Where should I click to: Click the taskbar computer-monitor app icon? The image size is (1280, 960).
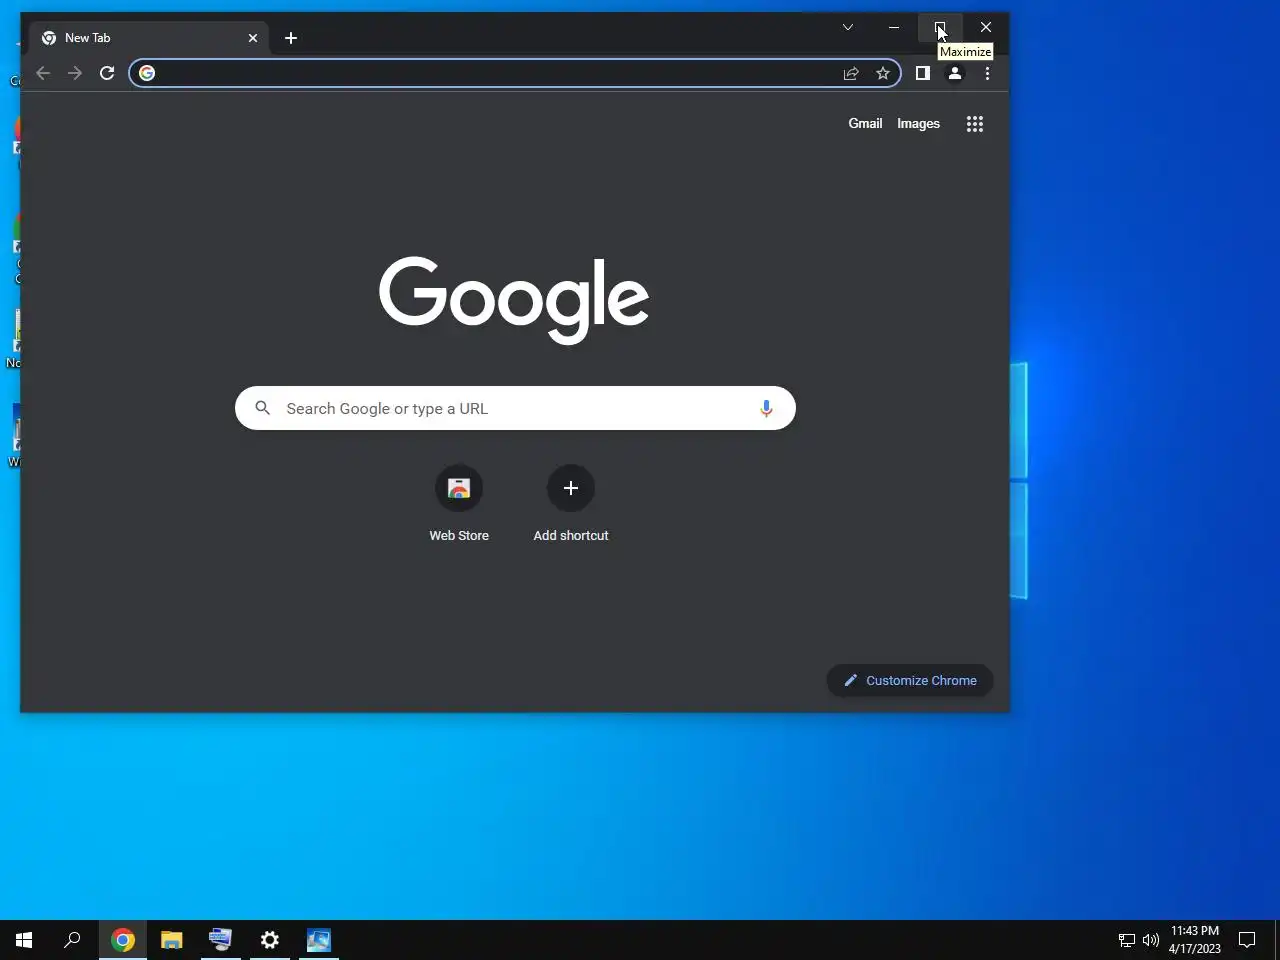tap(220, 940)
